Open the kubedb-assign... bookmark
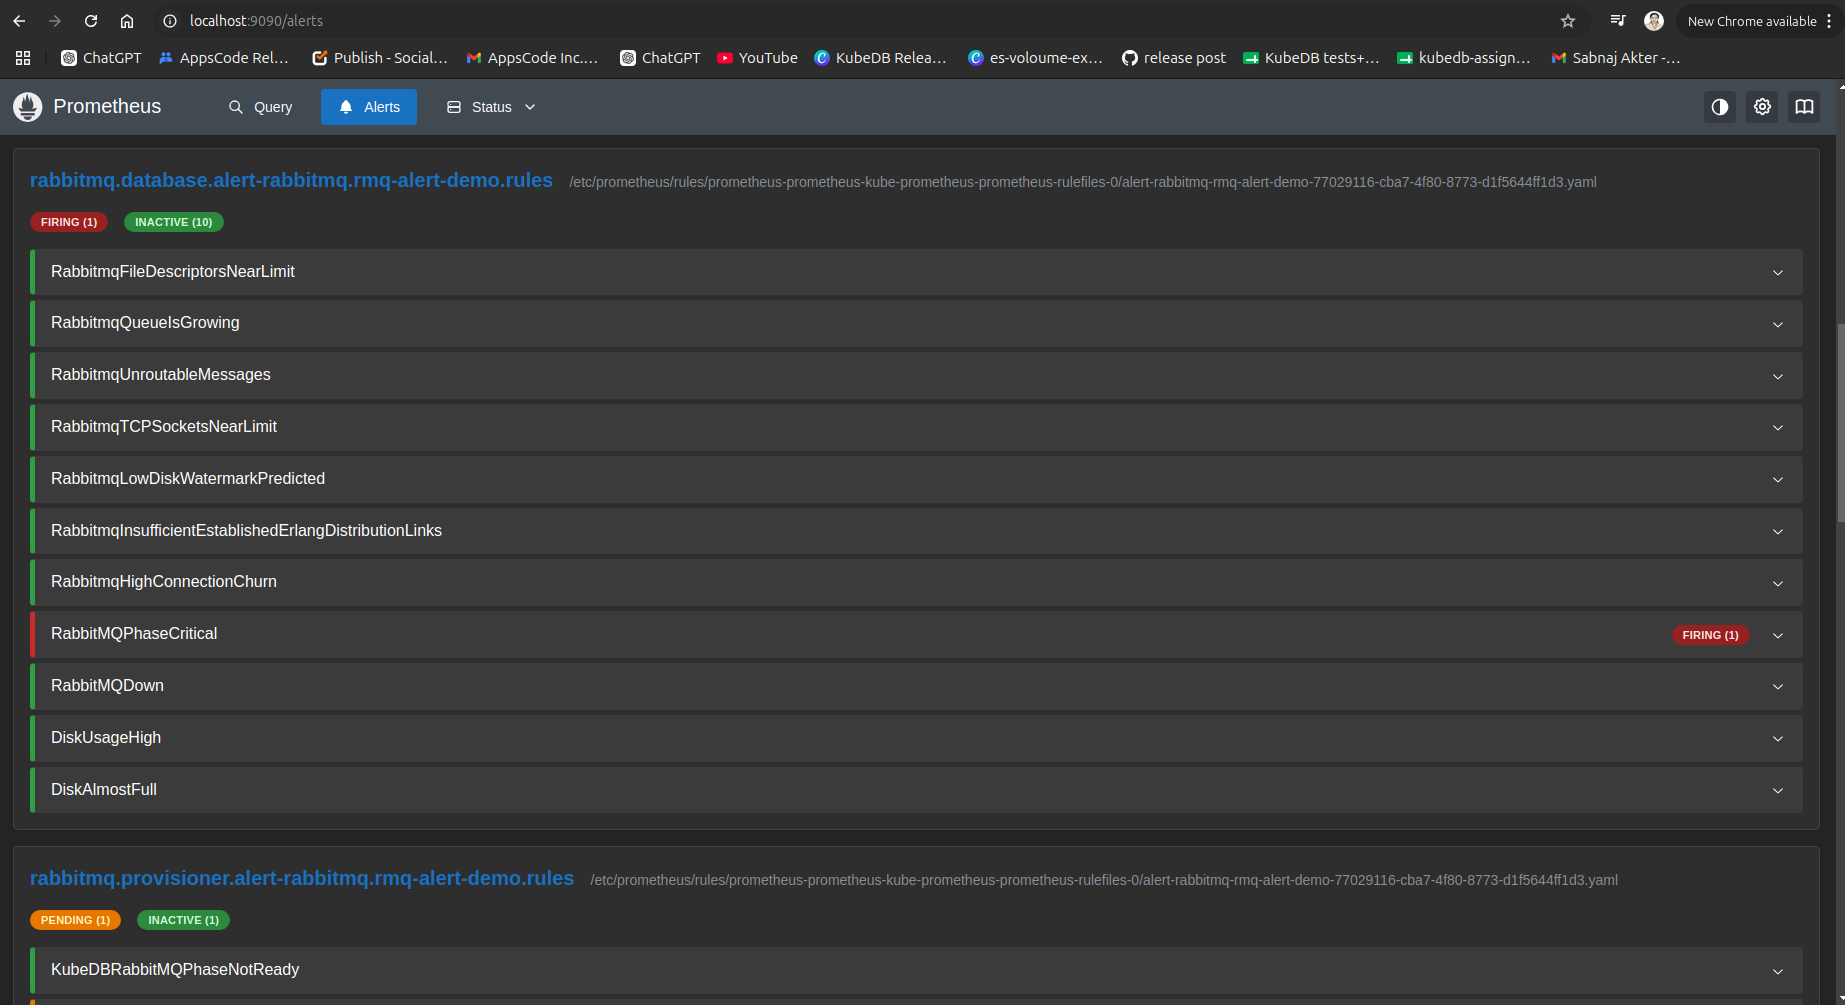The width and height of the screenshot is (1845, 1005). pyautogui.click(x=1464, y=58)
